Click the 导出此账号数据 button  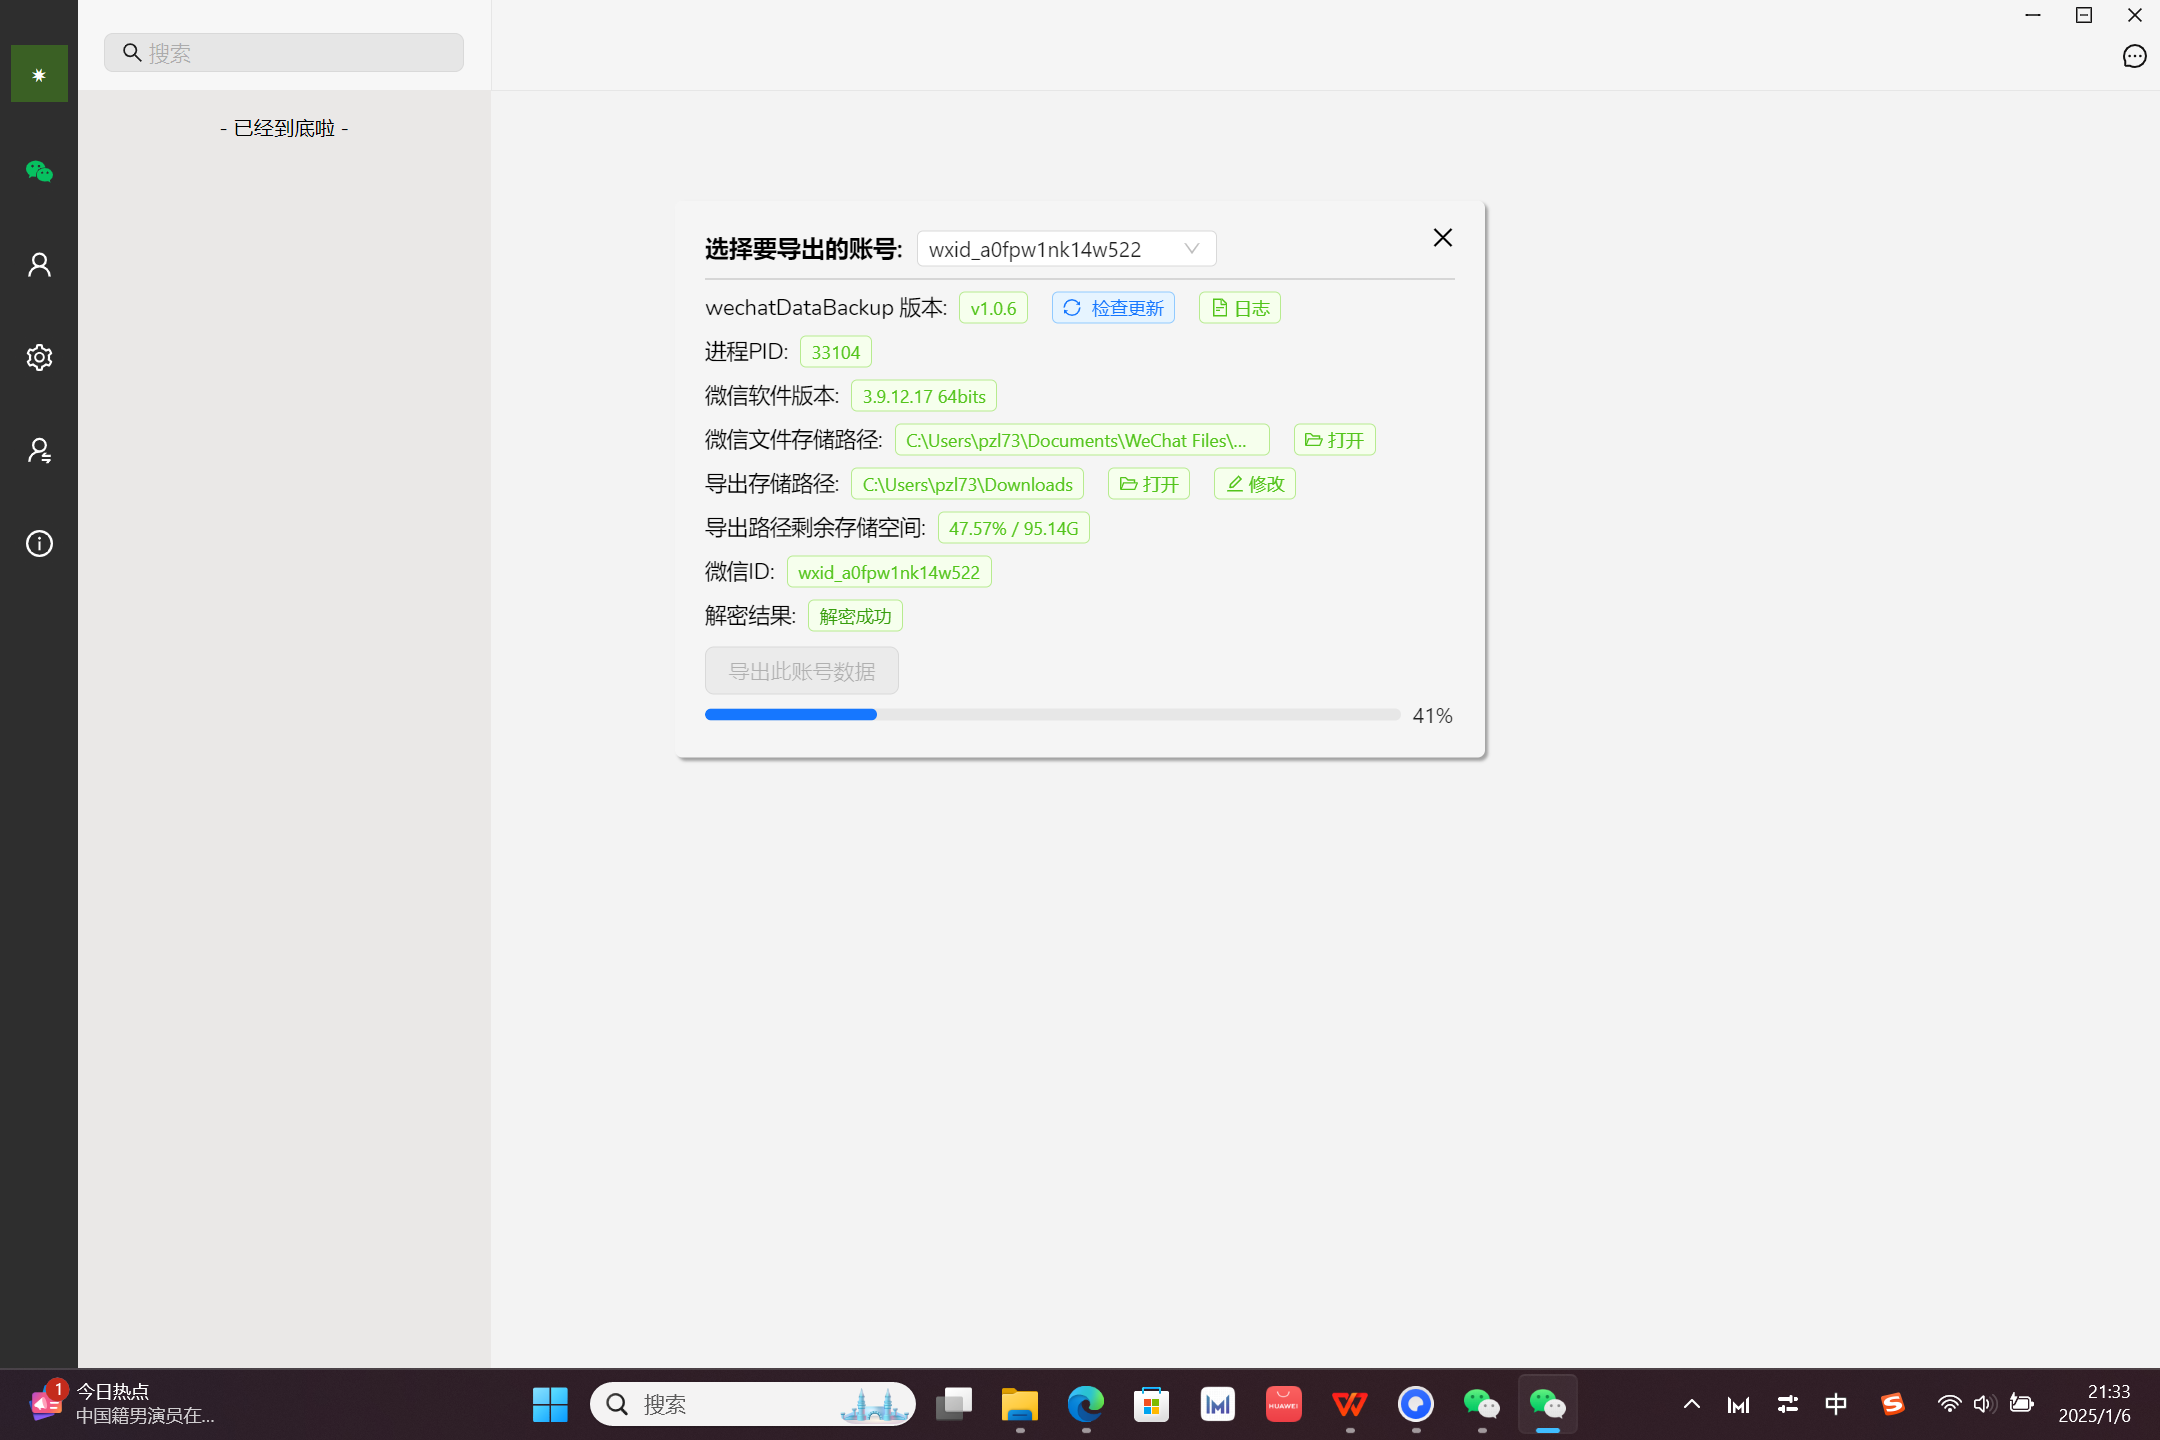tap(802, 671)
